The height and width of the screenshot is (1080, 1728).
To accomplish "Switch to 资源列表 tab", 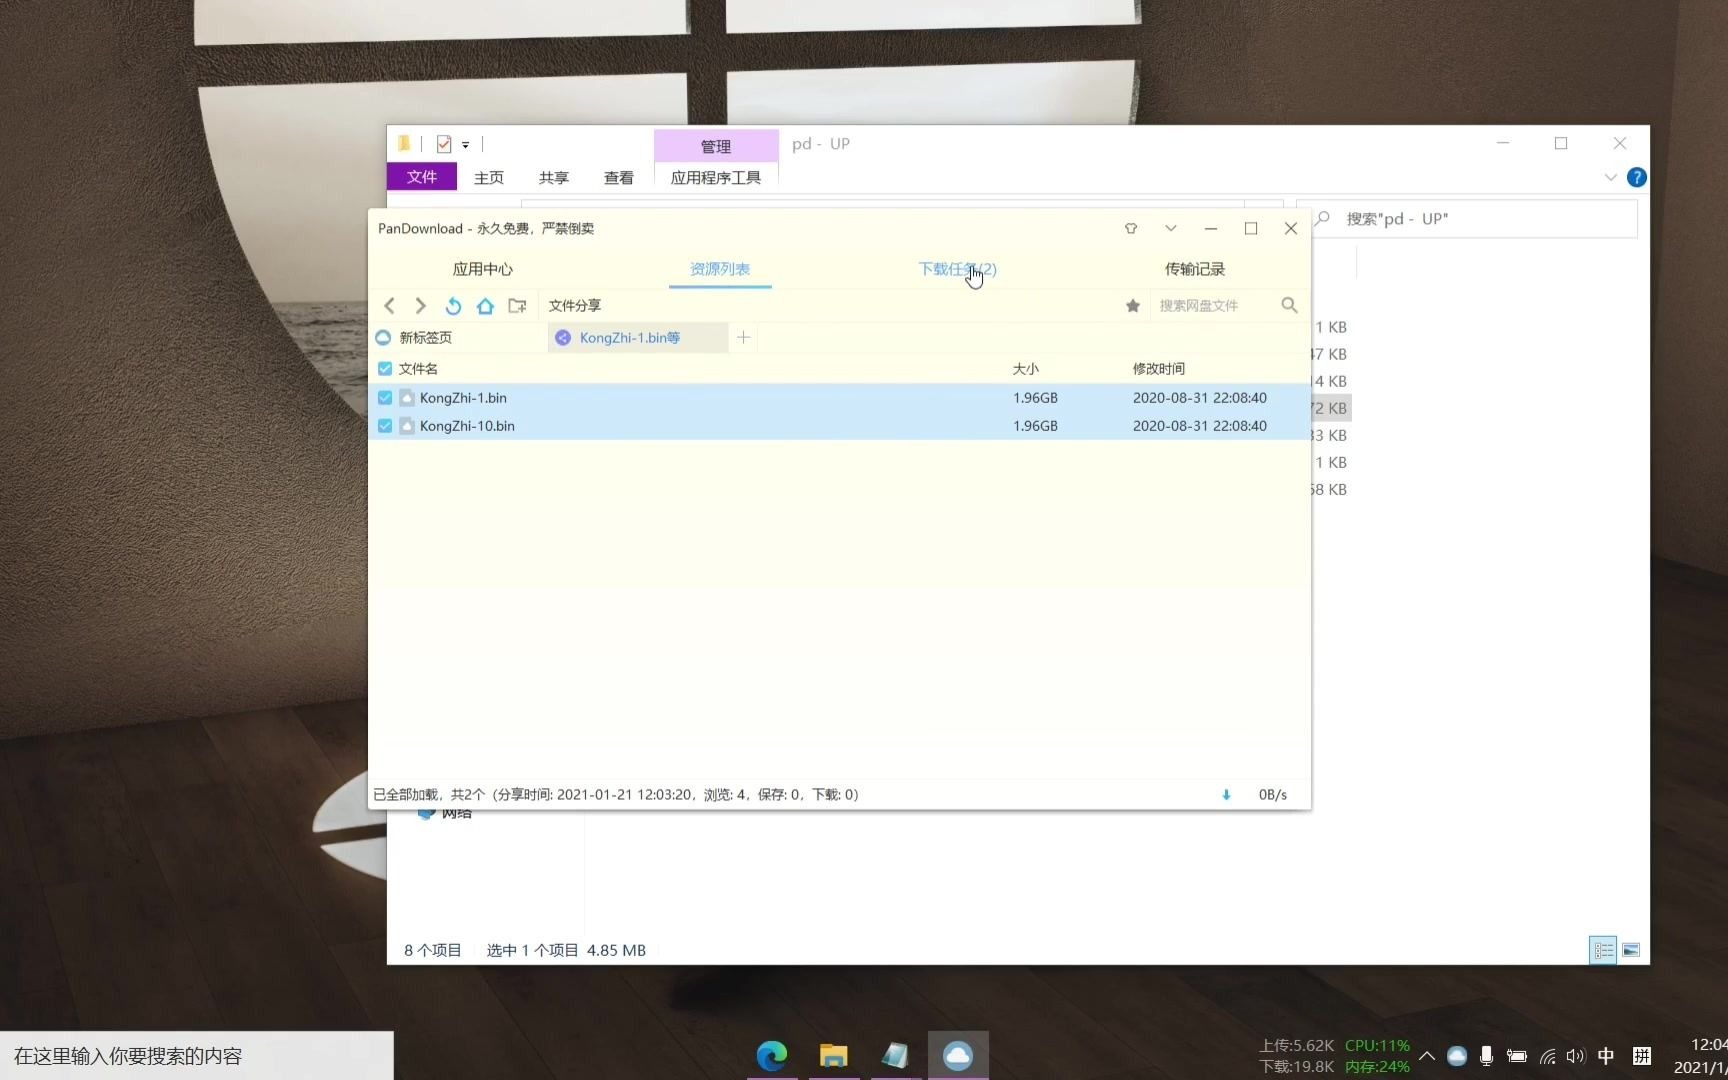I will click(720, 269).
